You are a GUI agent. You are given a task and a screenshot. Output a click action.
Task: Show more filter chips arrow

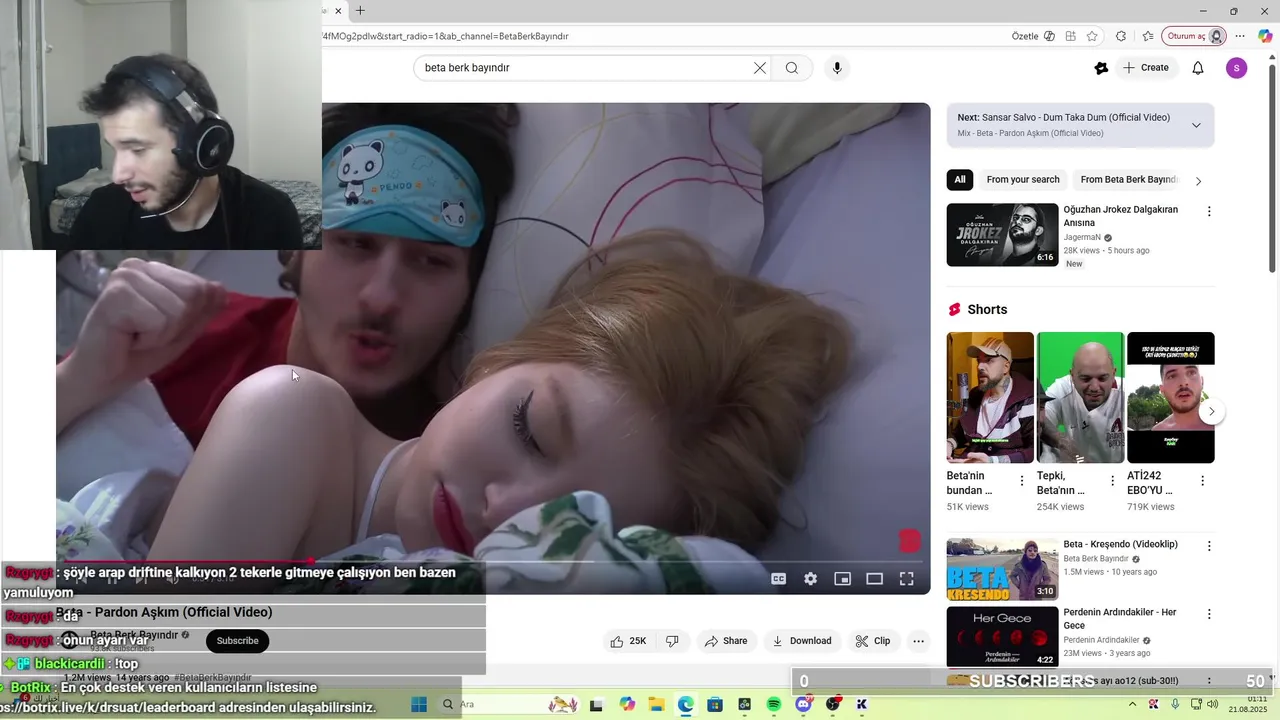click(1198, 181)
